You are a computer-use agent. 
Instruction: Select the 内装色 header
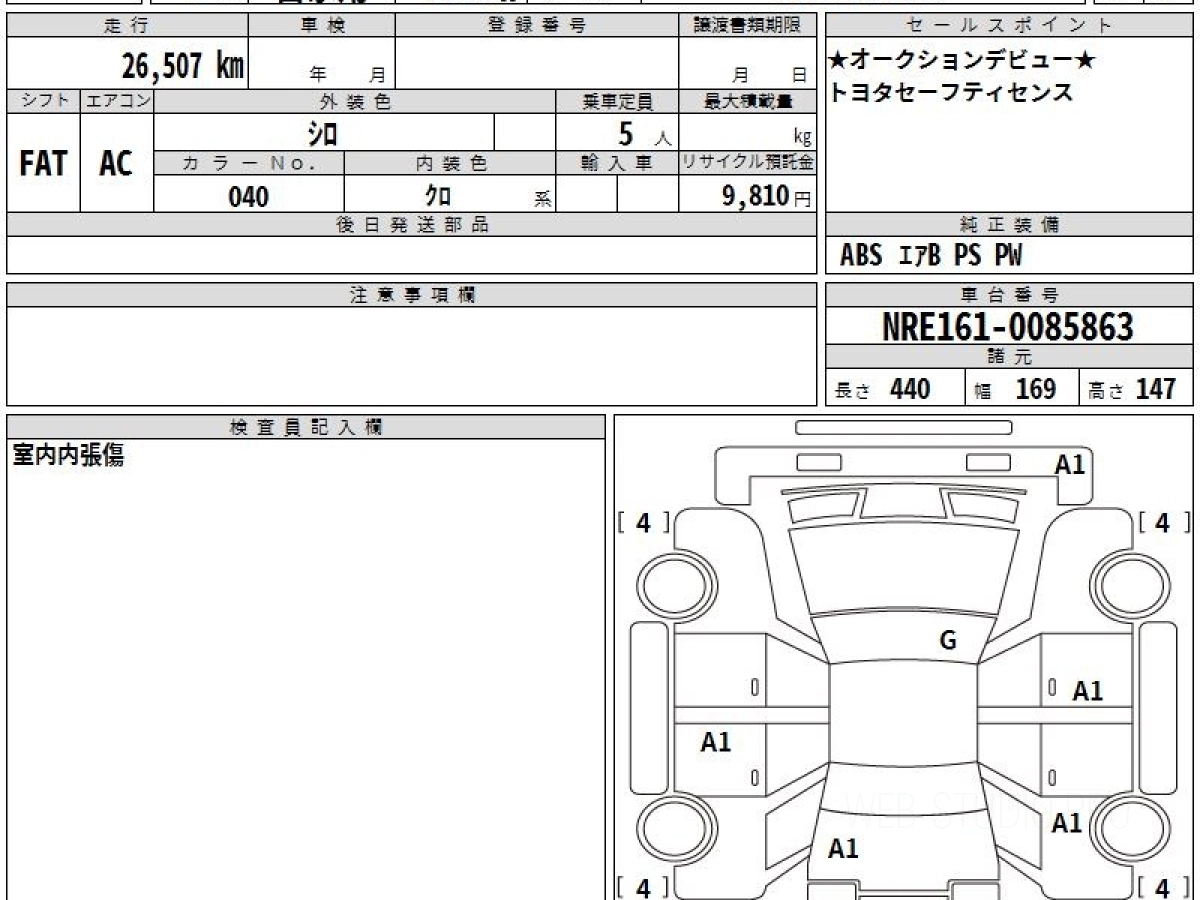tap(450, 163)
